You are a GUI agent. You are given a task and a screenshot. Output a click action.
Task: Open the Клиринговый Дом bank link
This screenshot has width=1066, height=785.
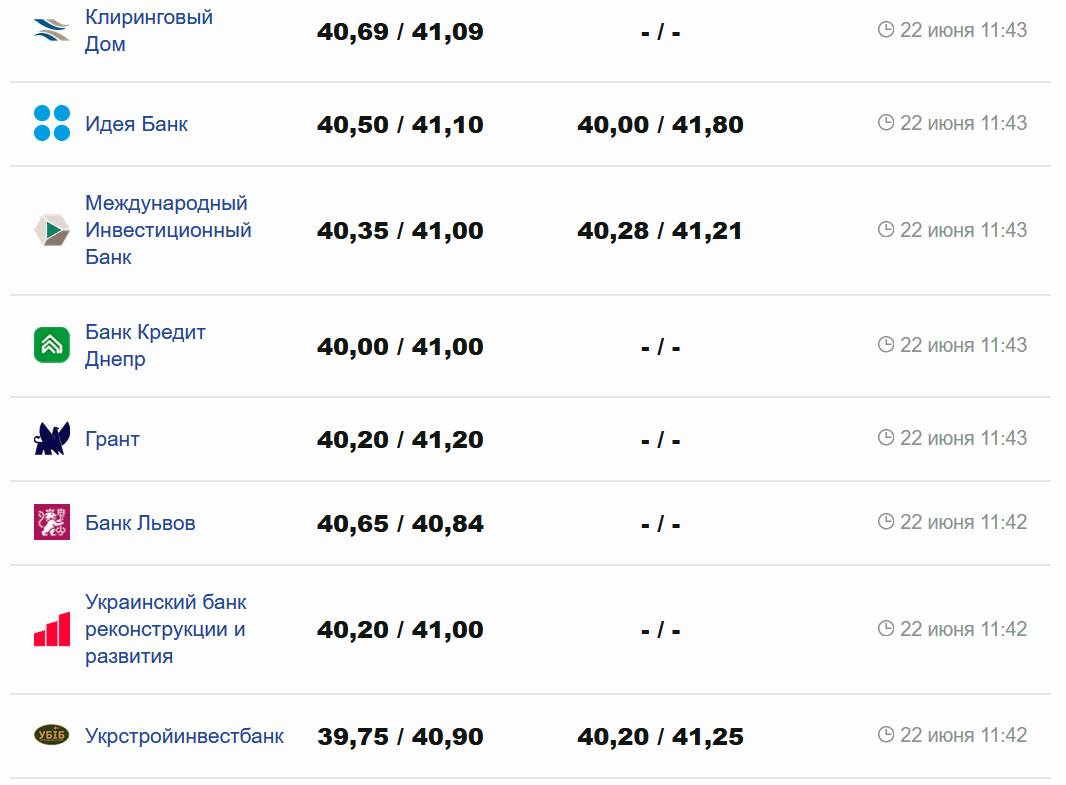[148, 30]
